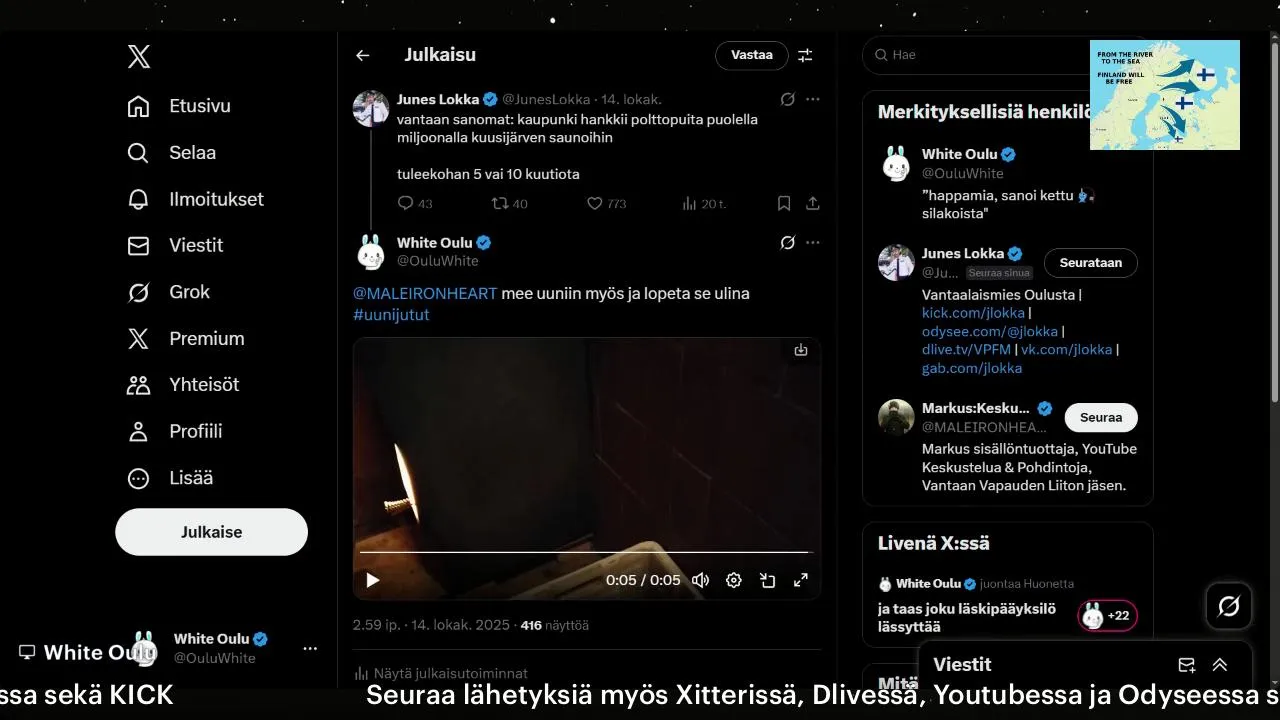Open video settings gear
Screen dimensions: 1280x720
(734, 580)
